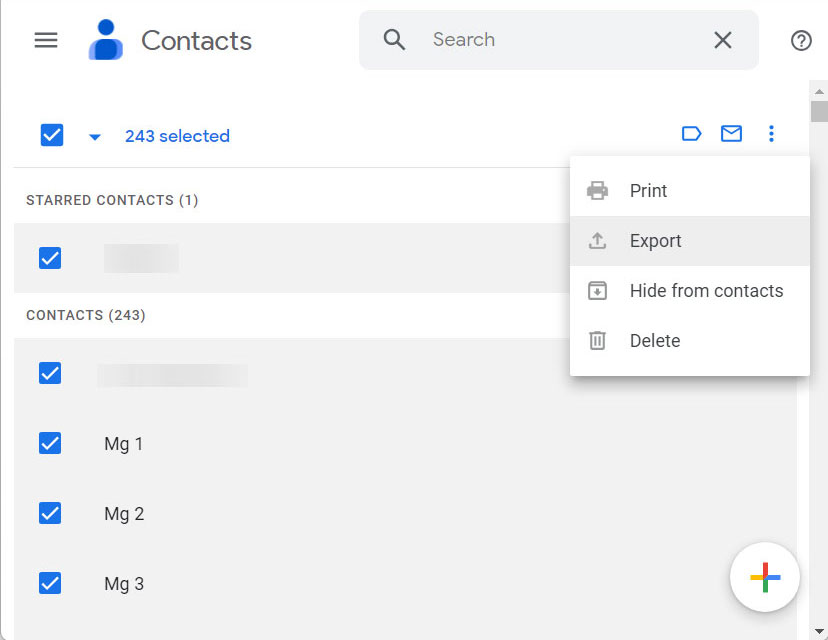Click the vertical scrollbar thumb
This screenshot has width=828, height=640.
click(819, 110)
